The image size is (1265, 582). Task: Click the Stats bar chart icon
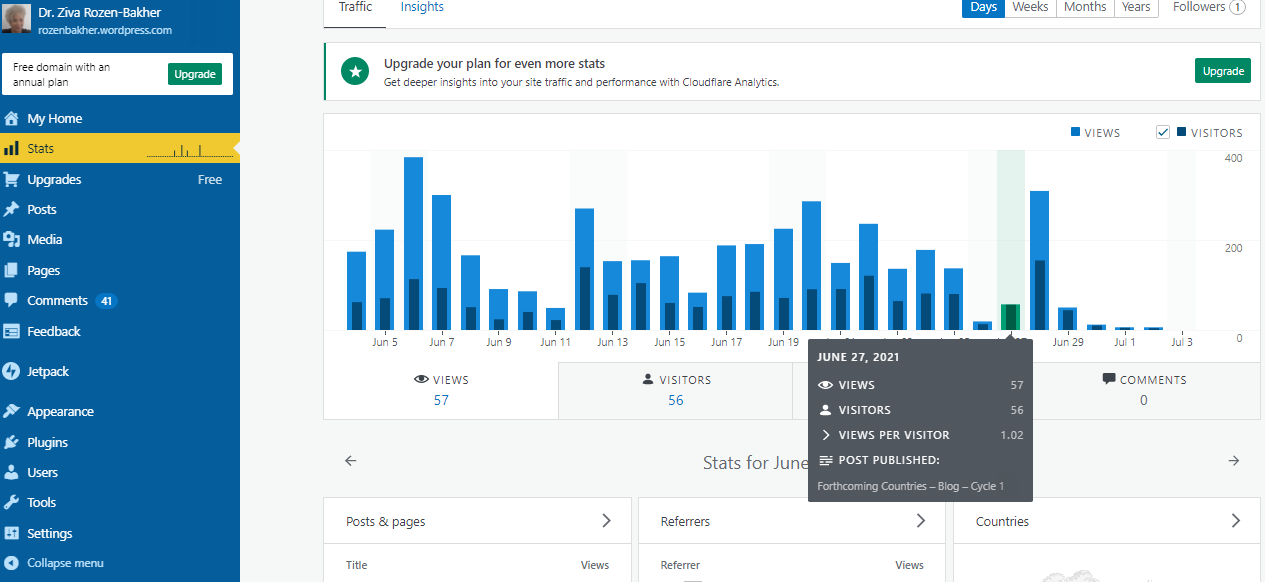click(11, 148)
